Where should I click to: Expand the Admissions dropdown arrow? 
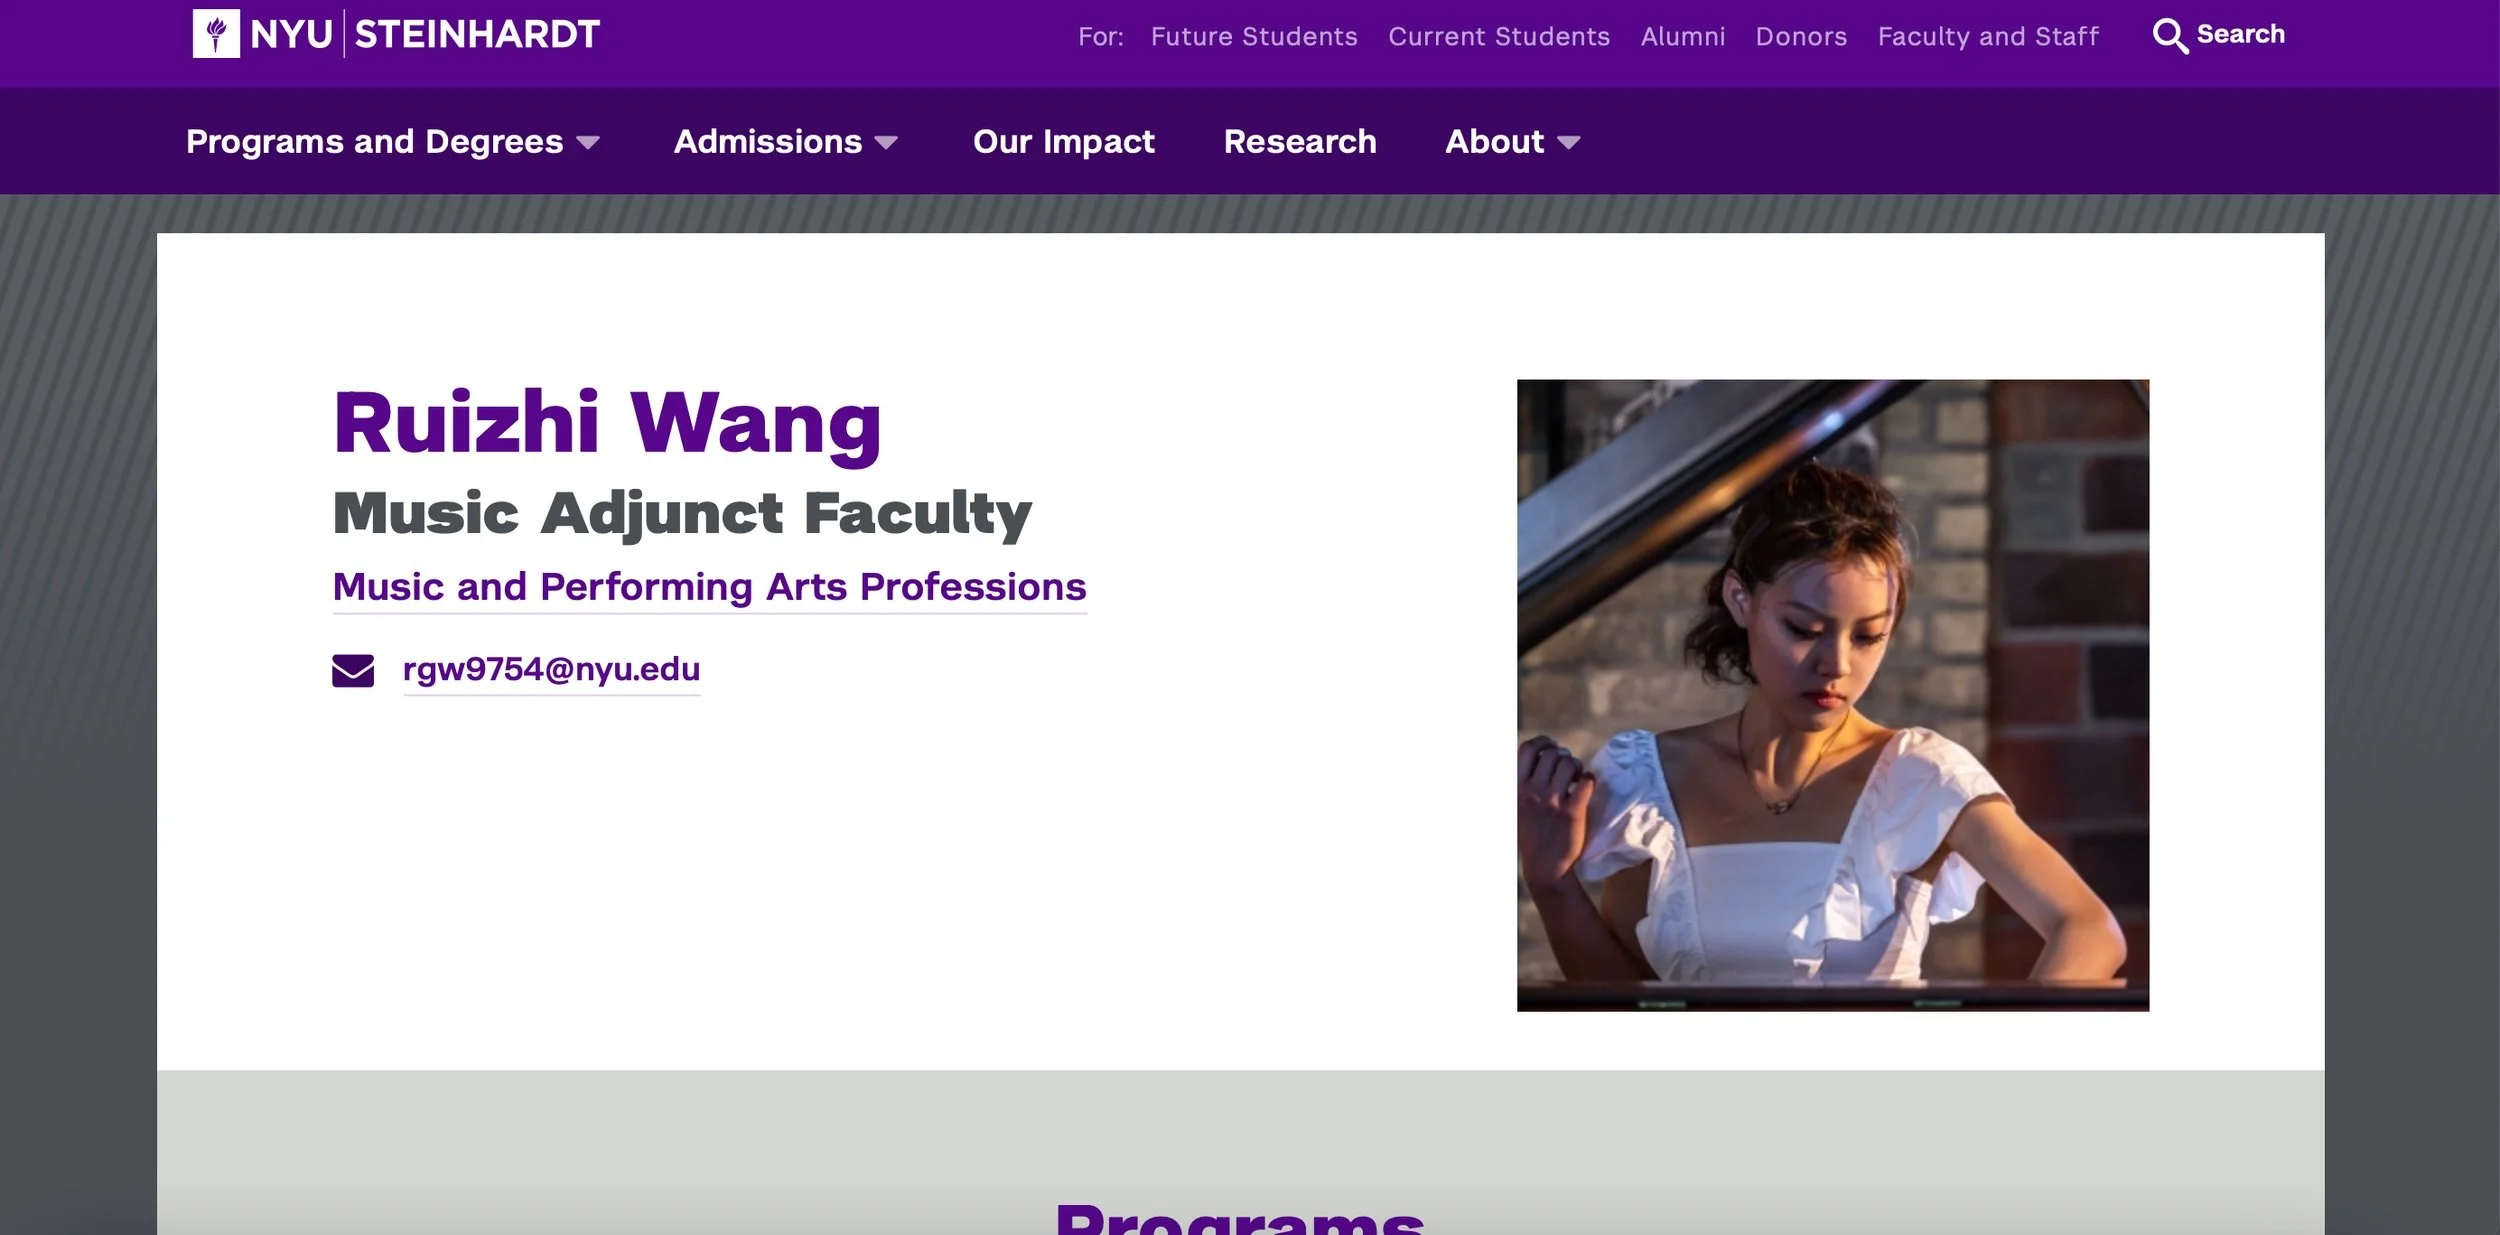coord(886,143)
